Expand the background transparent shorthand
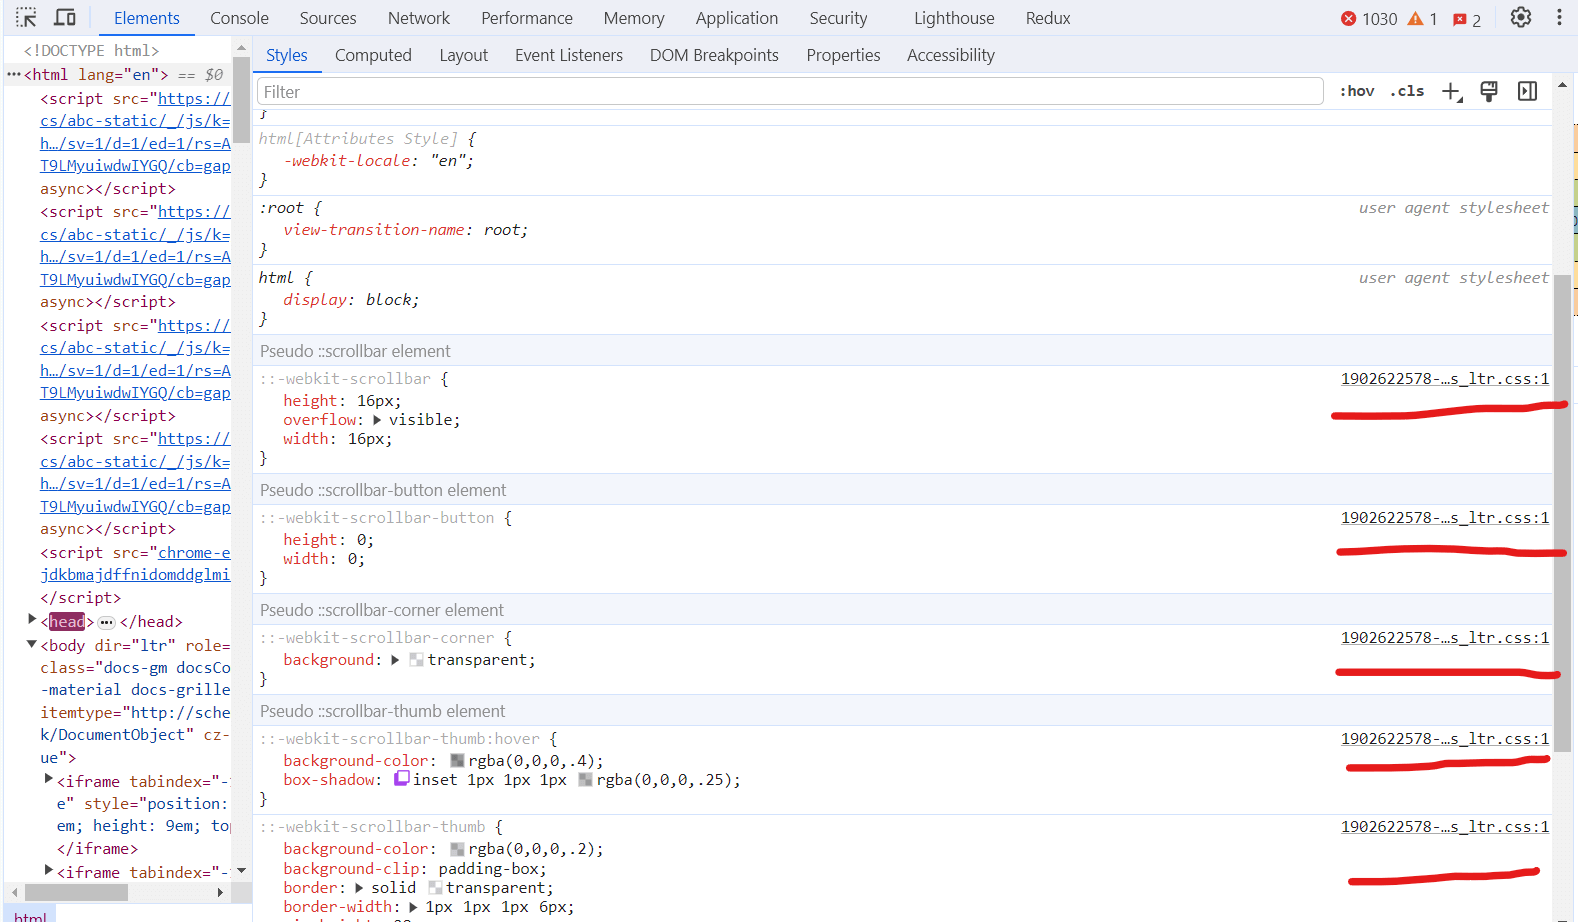The width and height of the screenshot is (1578, 922). pos(395,660)
